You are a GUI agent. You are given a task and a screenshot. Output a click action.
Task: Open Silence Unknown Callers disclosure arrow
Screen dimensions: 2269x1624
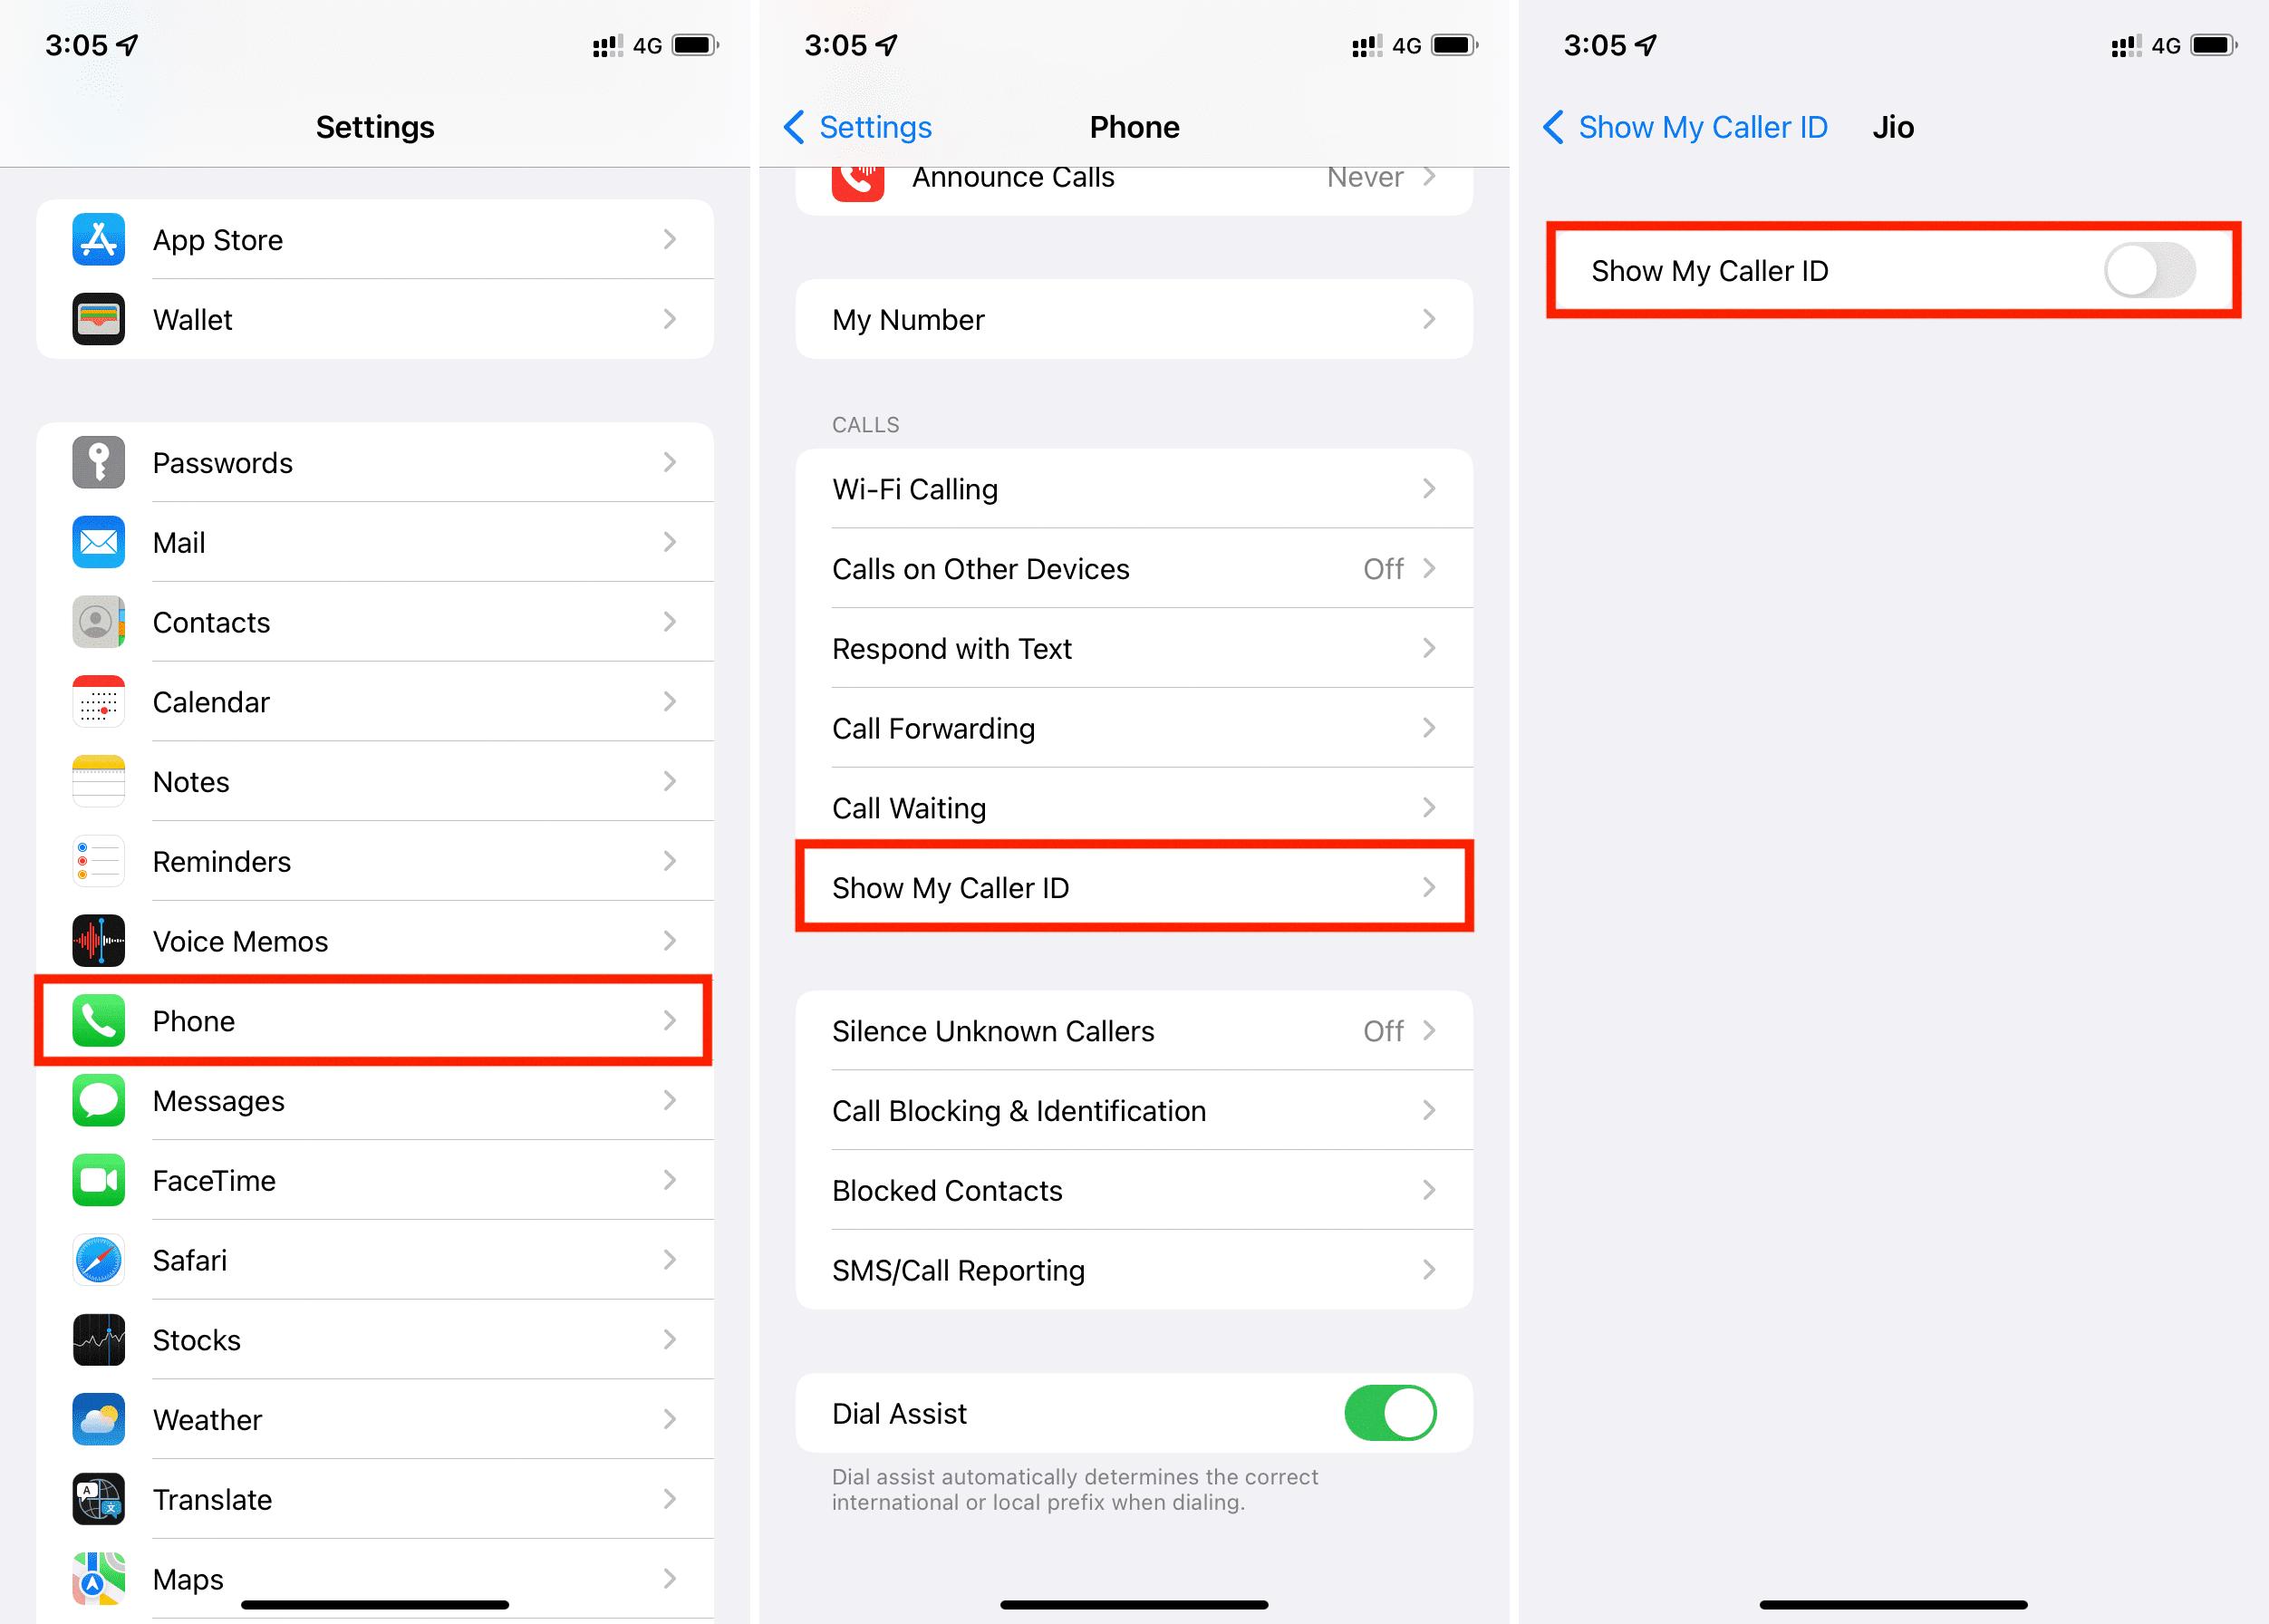tap(1429, 1031)
